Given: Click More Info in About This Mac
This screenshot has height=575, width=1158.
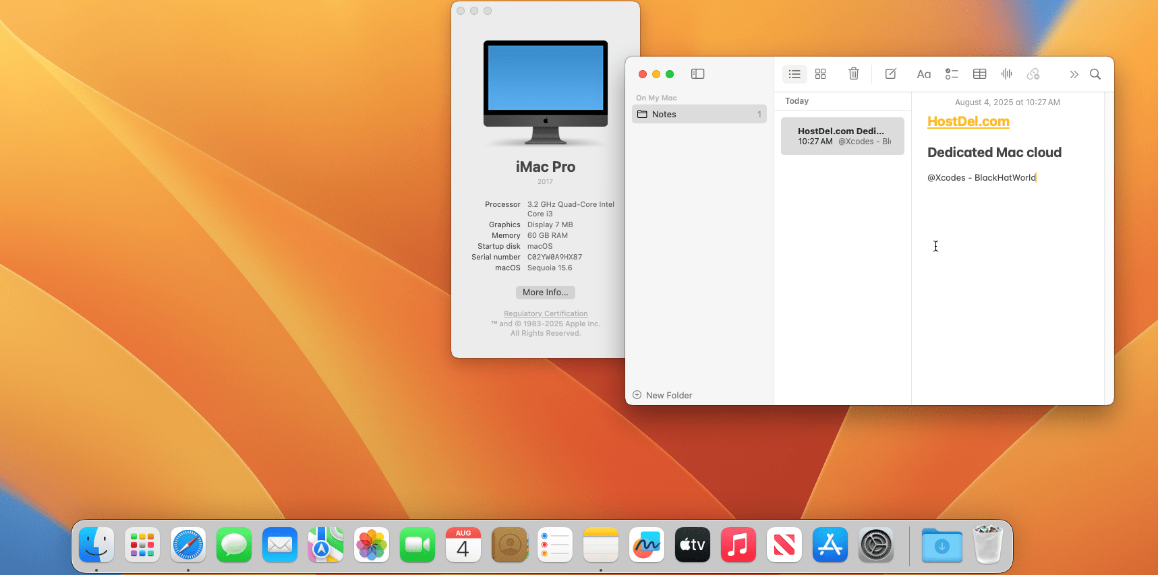Looking at the screenshot, I should click(545, 292).
